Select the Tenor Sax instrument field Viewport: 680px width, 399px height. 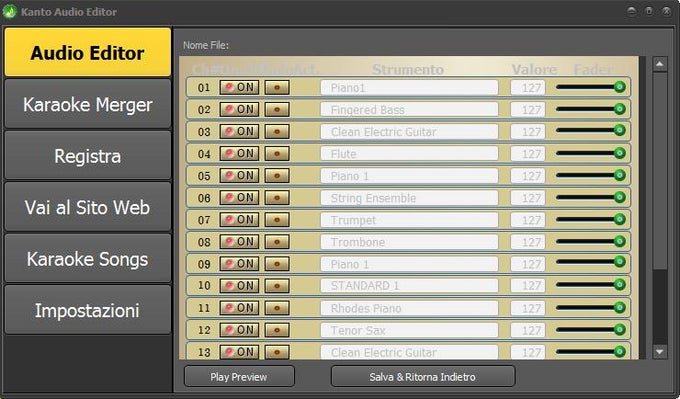point(409,330)
